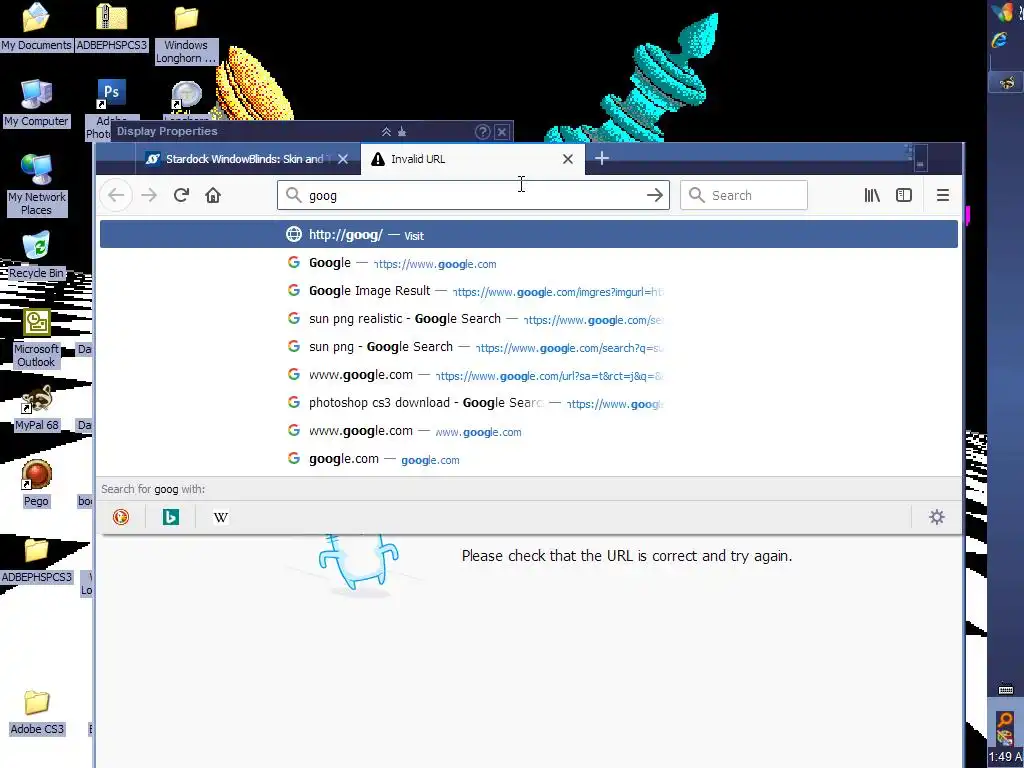Reload the current page

[x=181, y=195]
